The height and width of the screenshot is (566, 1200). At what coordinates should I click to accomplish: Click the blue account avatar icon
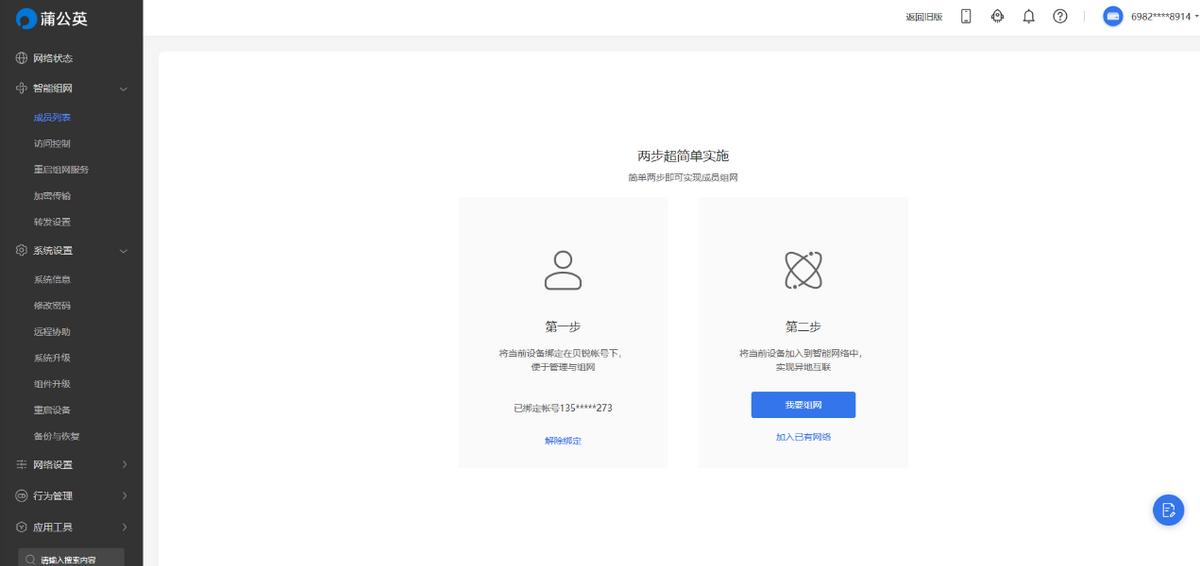[1113, 16]
